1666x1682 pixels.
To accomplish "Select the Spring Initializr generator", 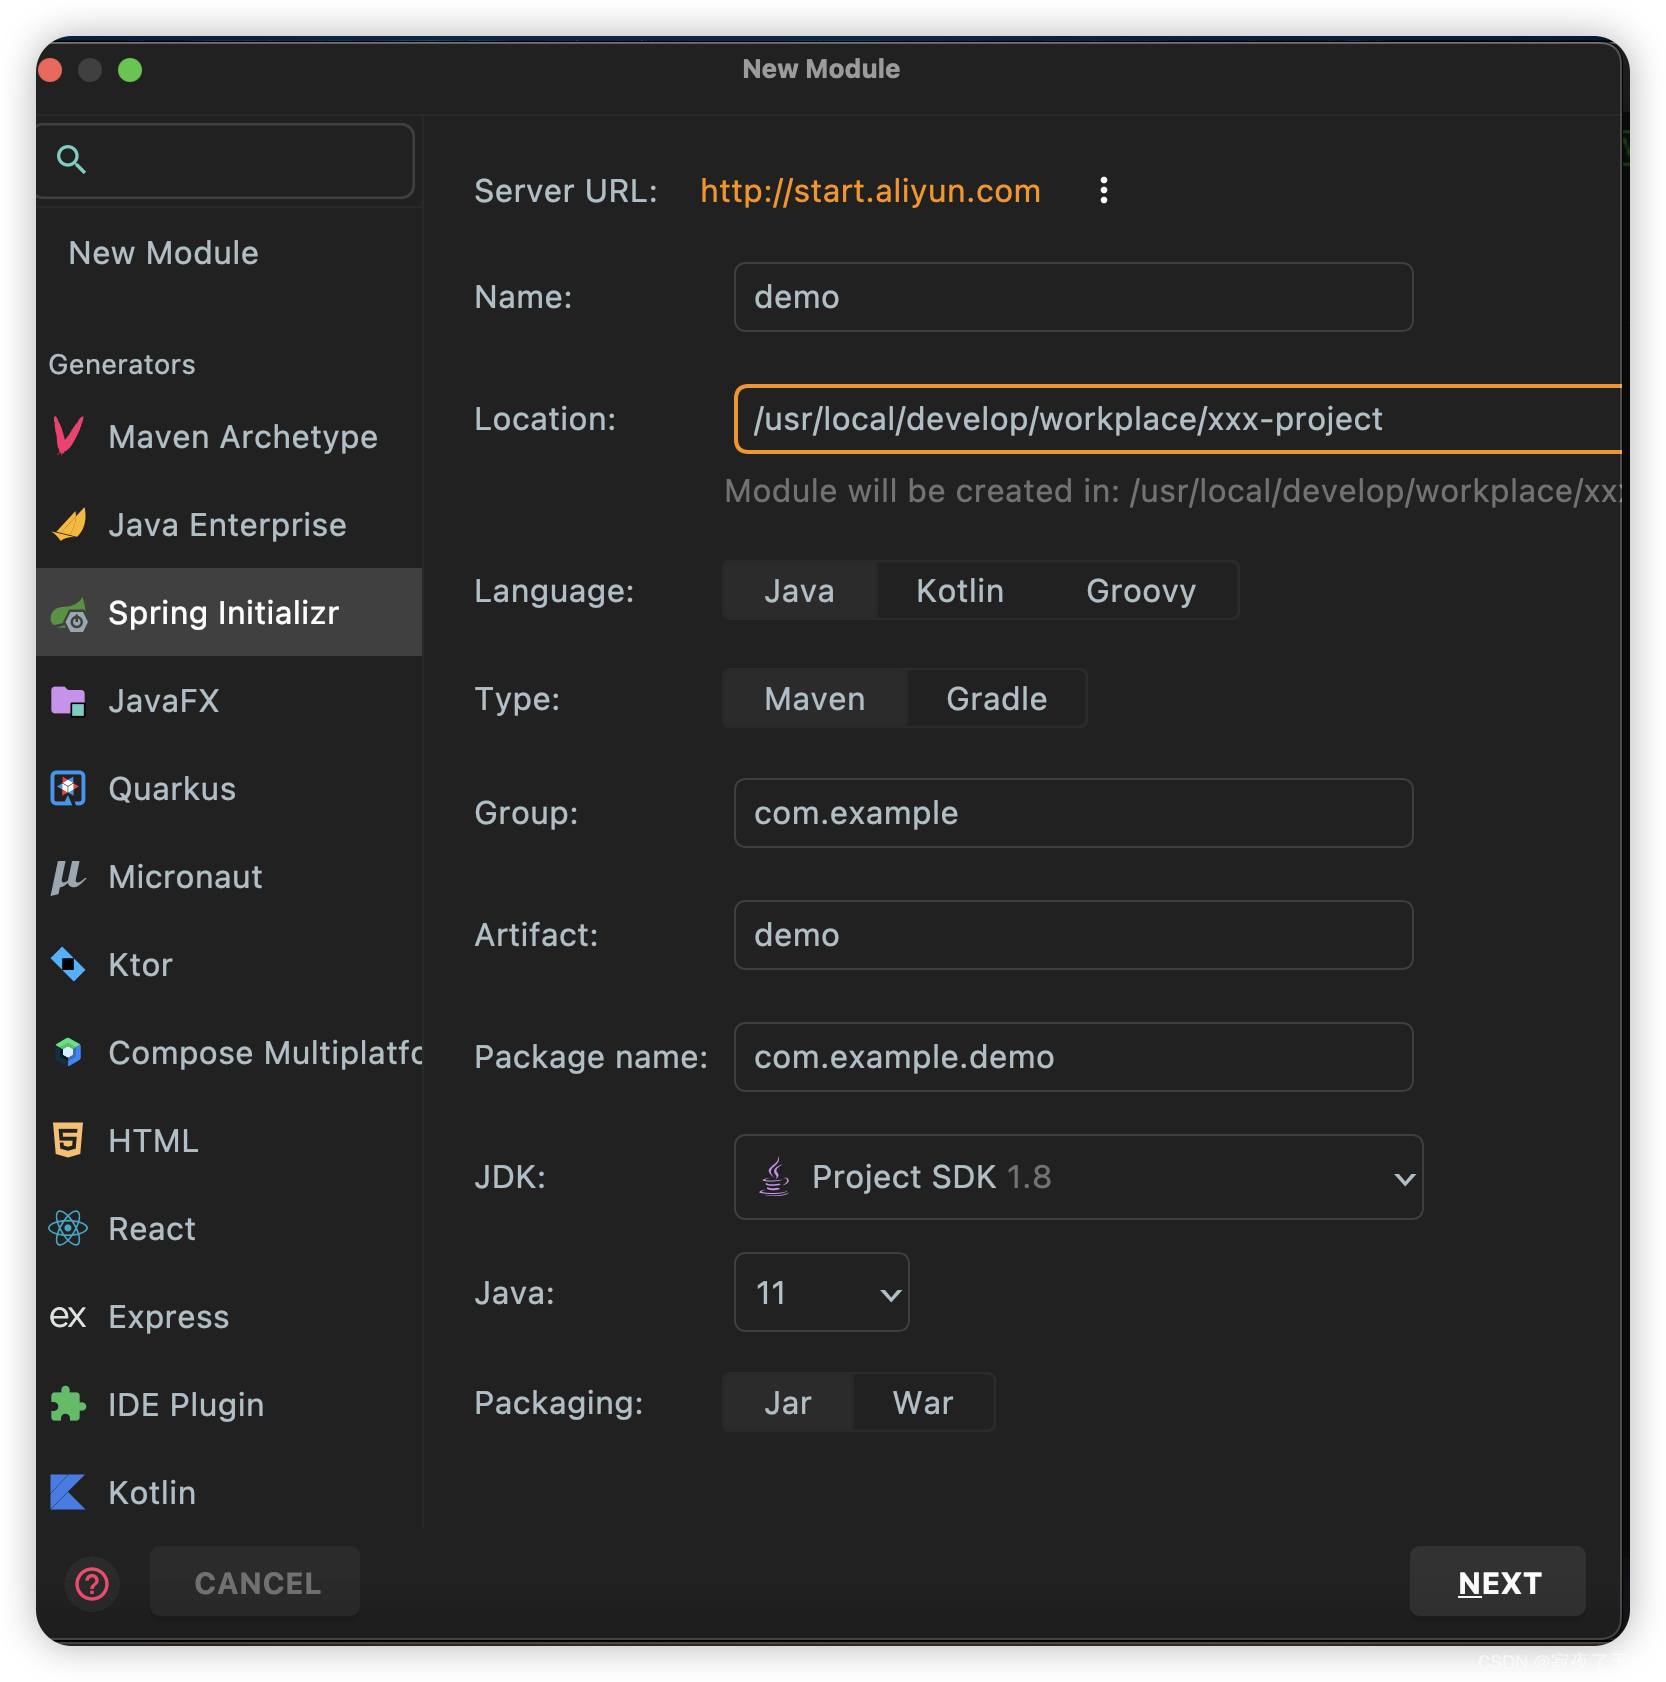I will point(222,612).
